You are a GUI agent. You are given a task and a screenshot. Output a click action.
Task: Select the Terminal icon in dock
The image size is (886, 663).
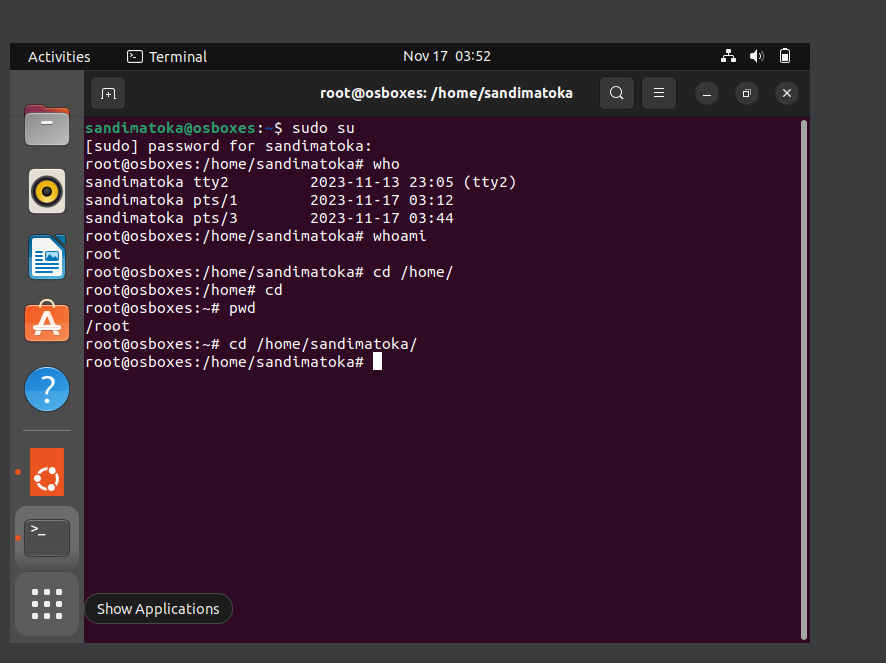click(x=47, y=538)
